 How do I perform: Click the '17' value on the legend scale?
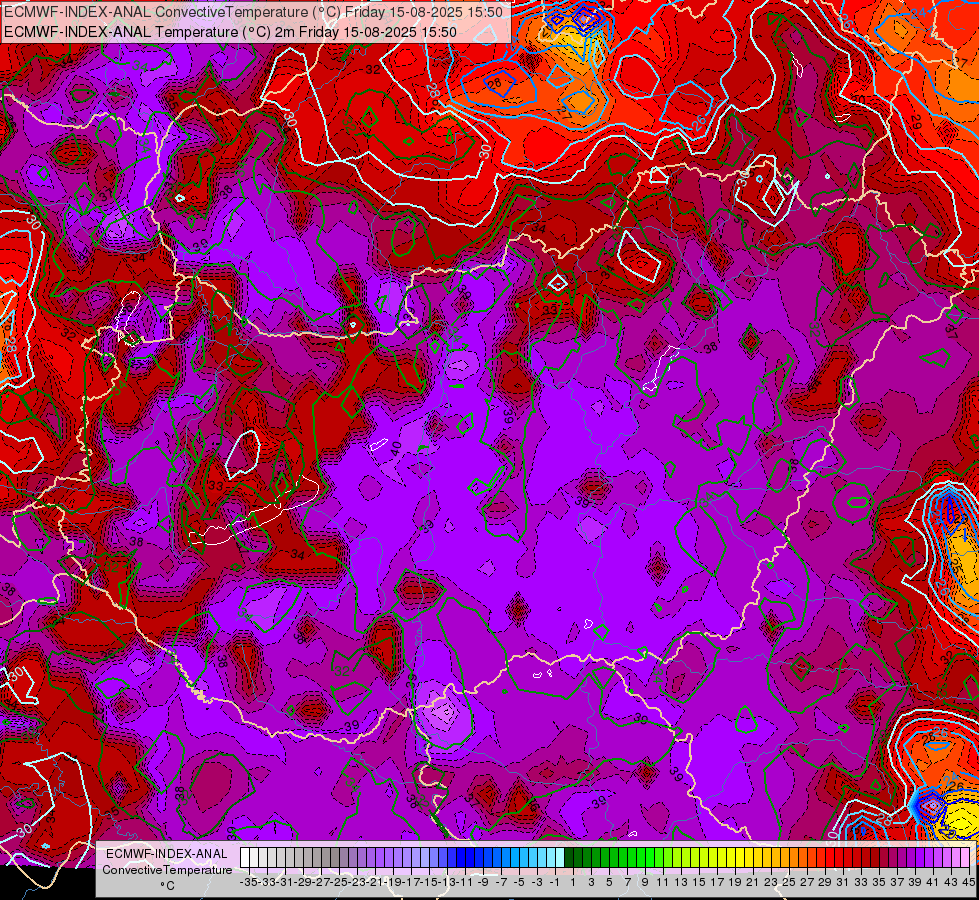pyautogui.click(x=717, y=882)
